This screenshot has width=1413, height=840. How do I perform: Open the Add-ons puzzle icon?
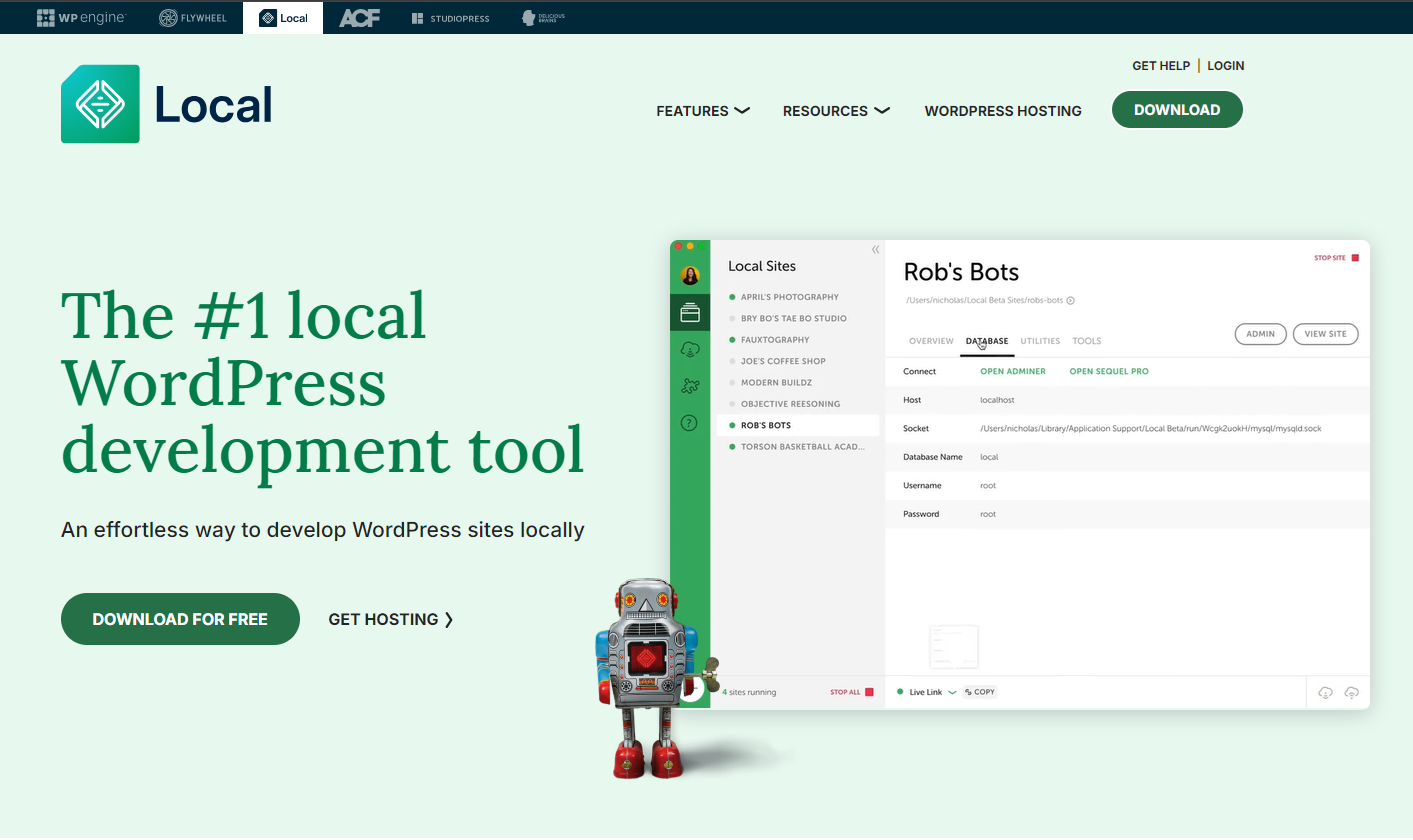pyautogui.click(x=690, y=386)
